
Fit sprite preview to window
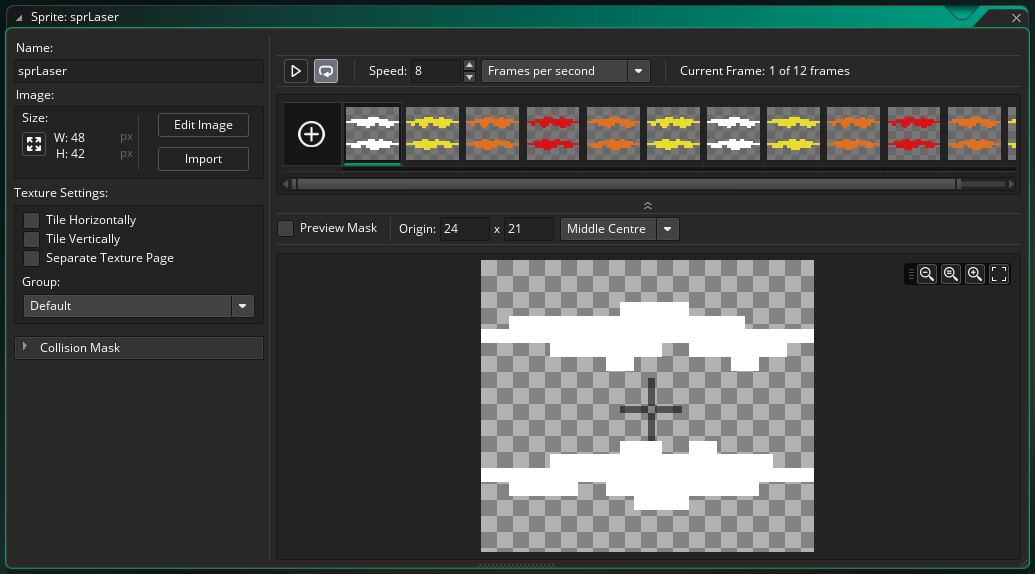pos(999,274)
